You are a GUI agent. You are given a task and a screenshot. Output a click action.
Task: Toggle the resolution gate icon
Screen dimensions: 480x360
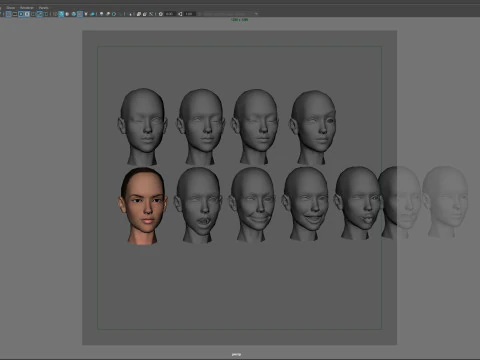tap(21, 14)
